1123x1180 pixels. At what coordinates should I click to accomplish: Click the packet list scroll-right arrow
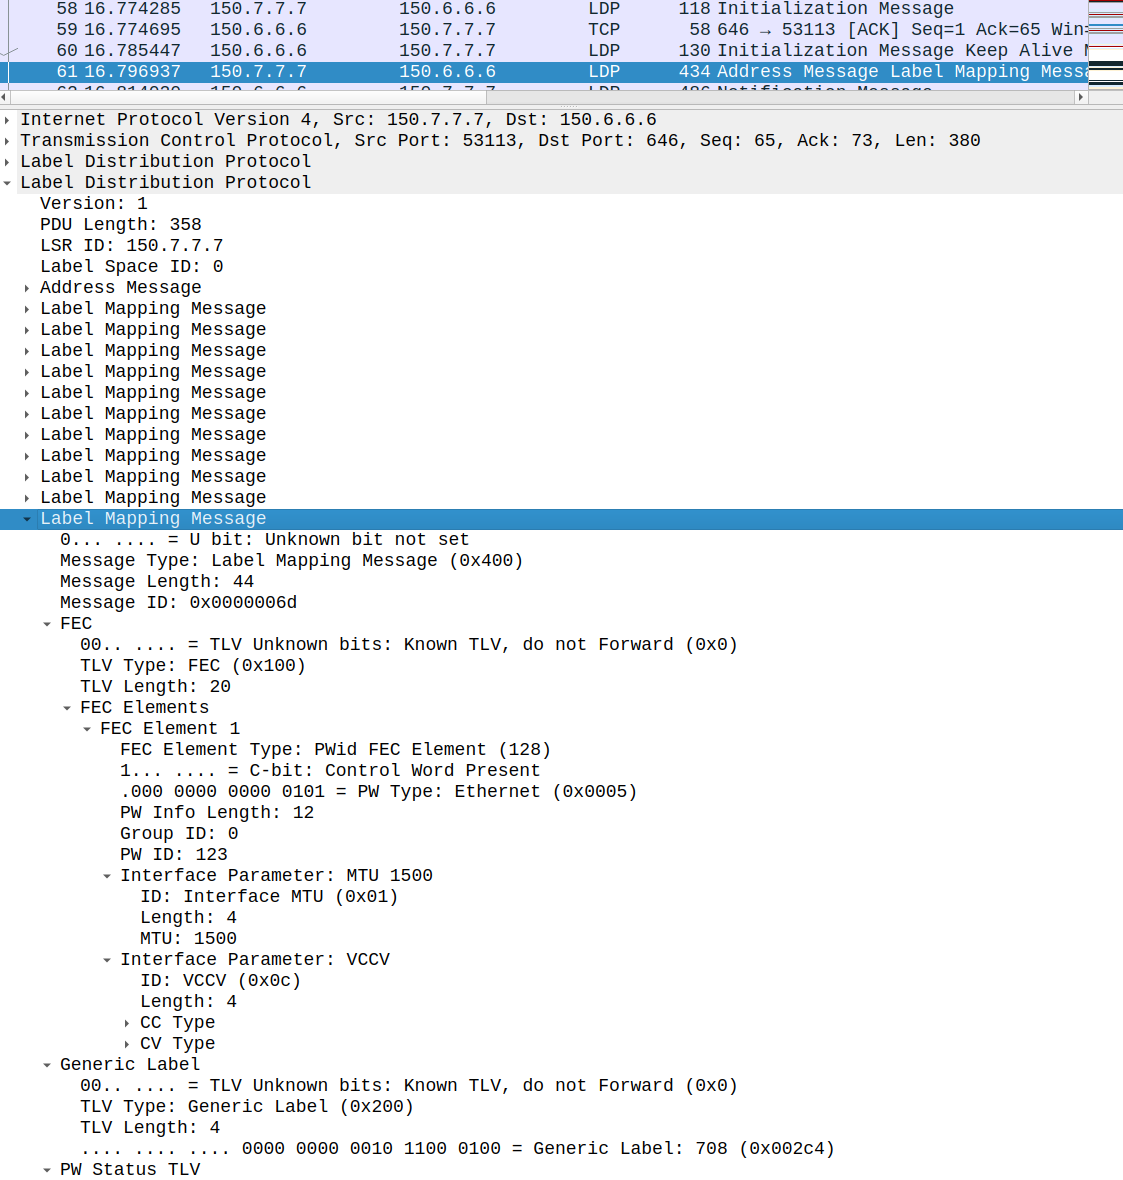pyautogui.click(x=1081, y=97)
